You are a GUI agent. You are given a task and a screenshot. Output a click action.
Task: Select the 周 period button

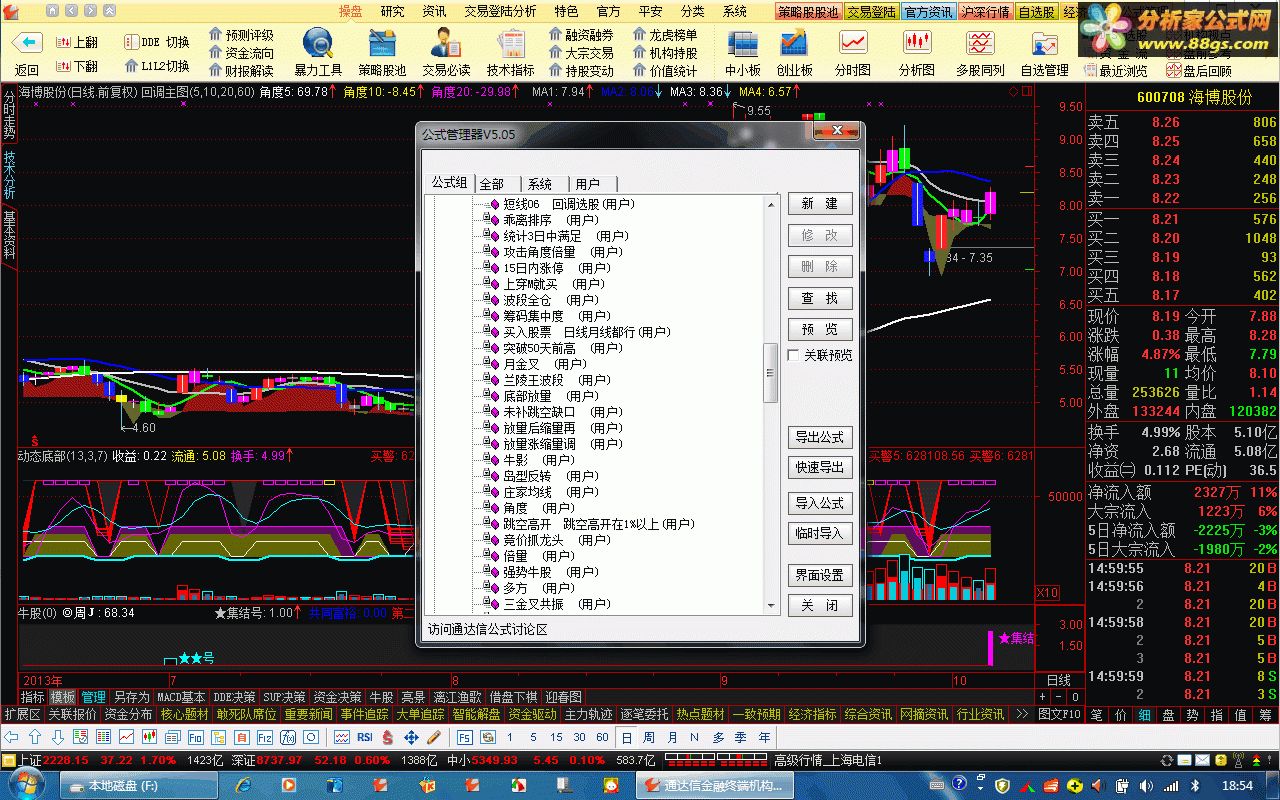pos(648,737)
